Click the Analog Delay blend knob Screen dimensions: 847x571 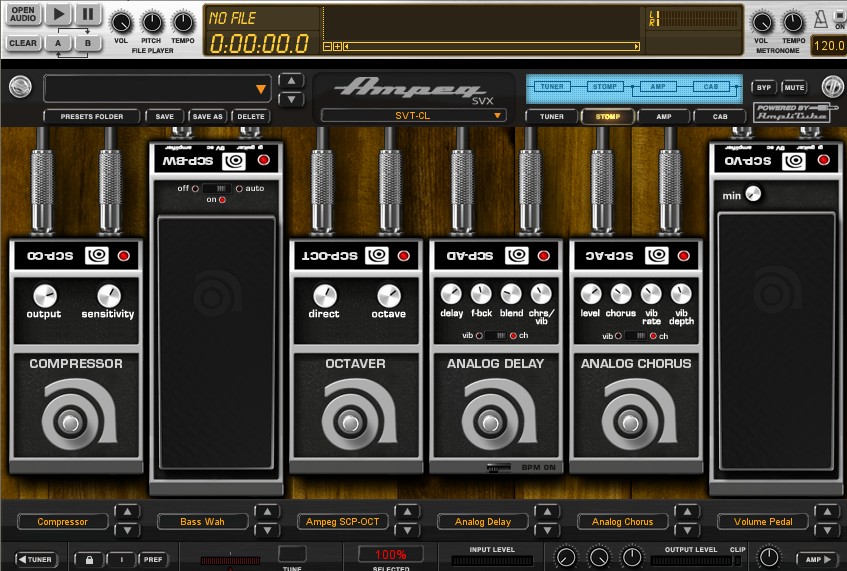[511, 294]
